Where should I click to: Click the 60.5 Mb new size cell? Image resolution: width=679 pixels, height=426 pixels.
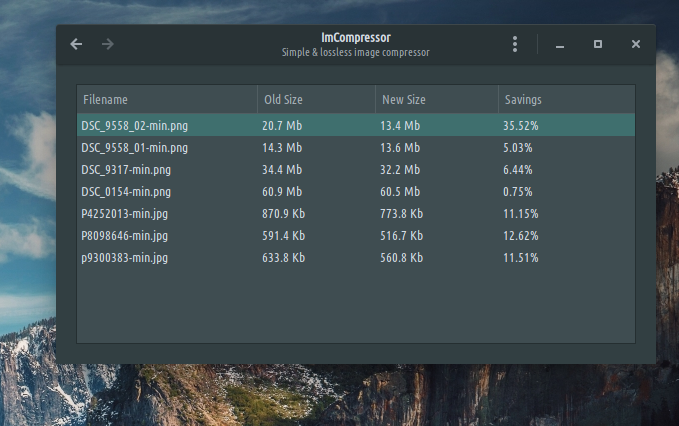[x=400, y=192]
